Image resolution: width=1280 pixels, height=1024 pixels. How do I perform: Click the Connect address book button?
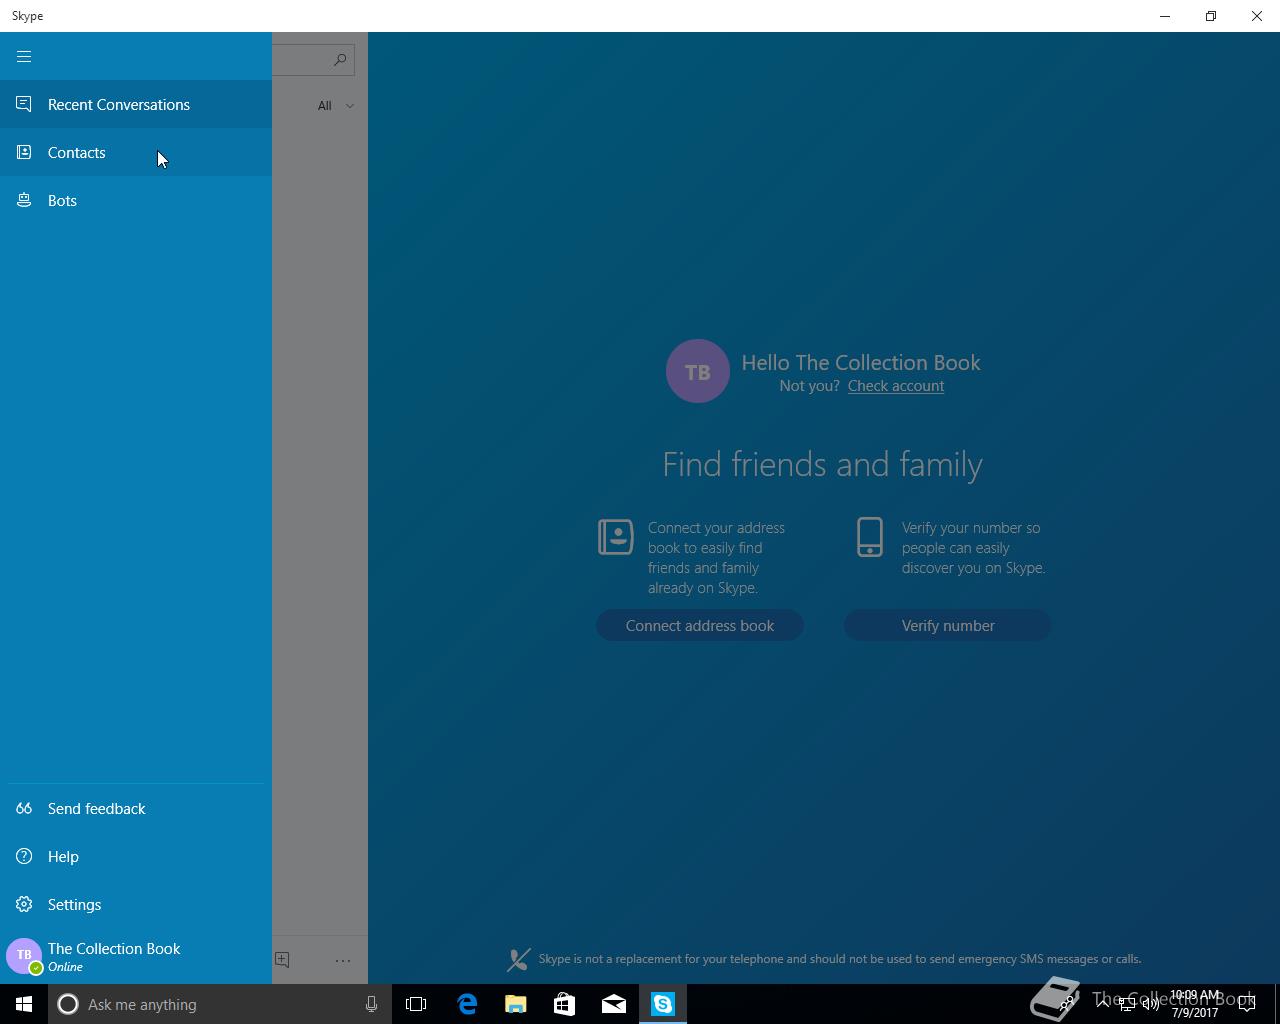pyautogui.click(x=700, y=625)
